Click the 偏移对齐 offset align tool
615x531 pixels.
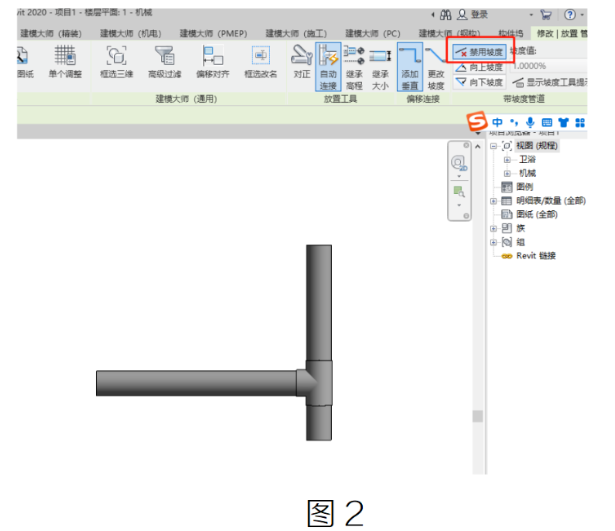click(x=213, y=62)
